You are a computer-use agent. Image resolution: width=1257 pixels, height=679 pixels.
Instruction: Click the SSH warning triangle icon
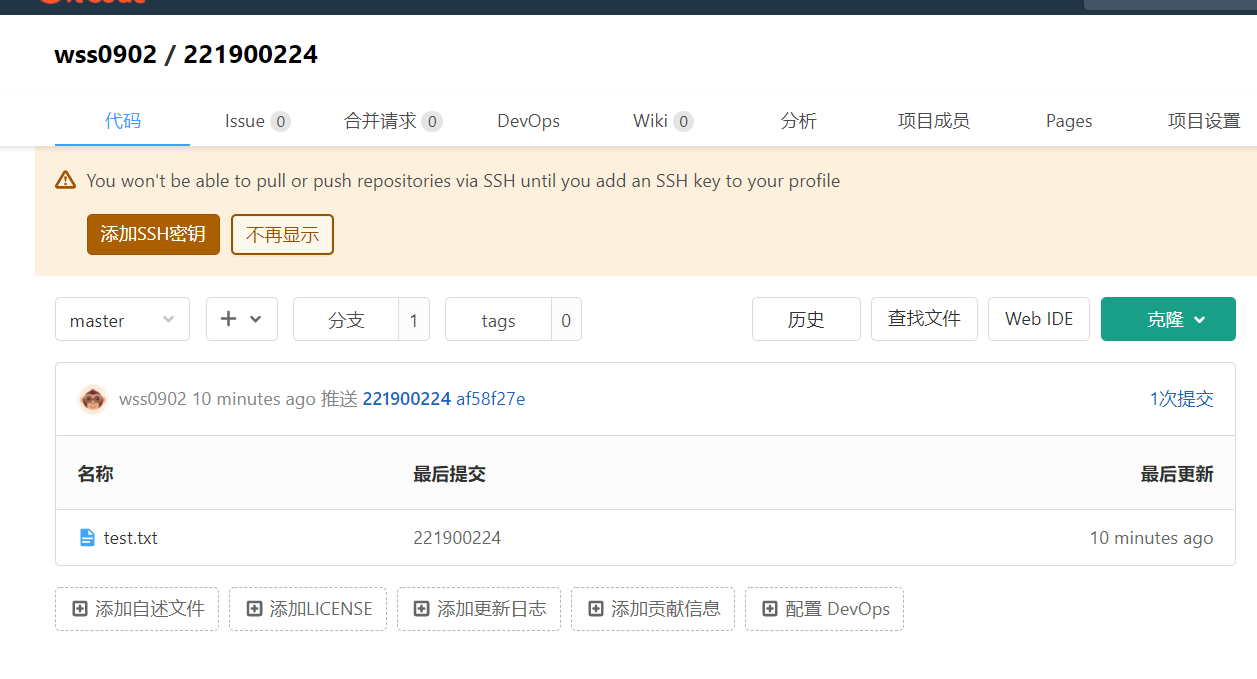pyautogui.click(x=65, y=180)
